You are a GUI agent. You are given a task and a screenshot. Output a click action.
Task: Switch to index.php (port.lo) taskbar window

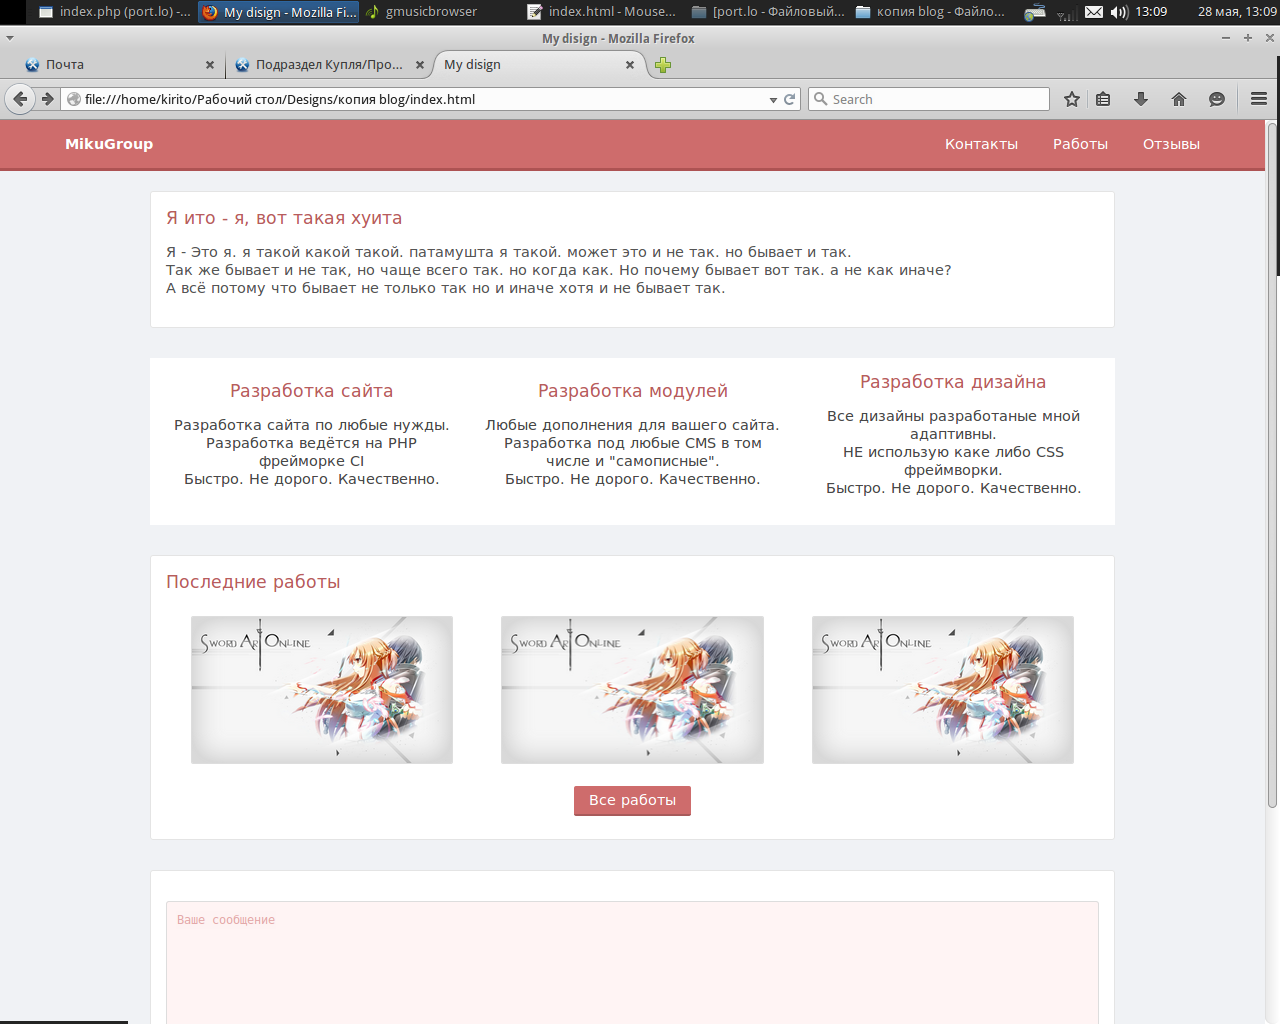(115, 12)
